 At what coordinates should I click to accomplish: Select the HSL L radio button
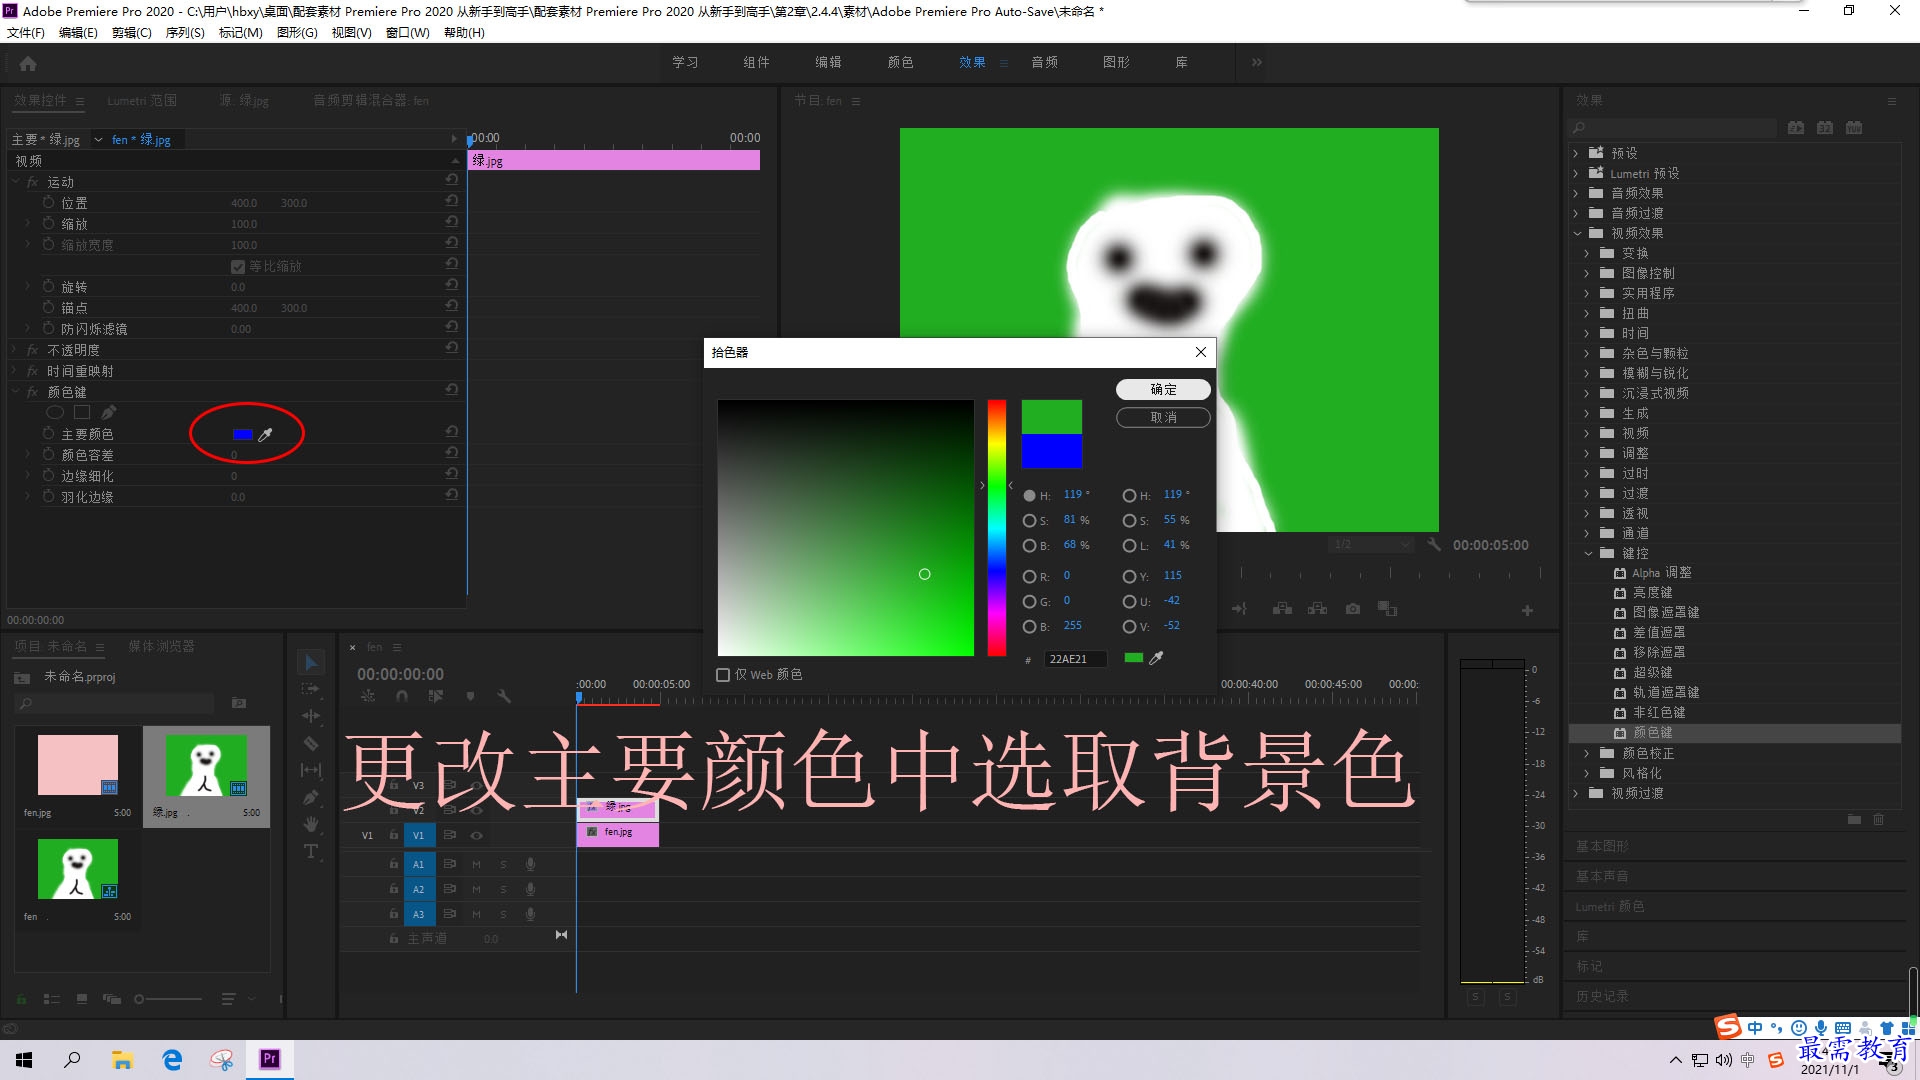click(1129, 545)
